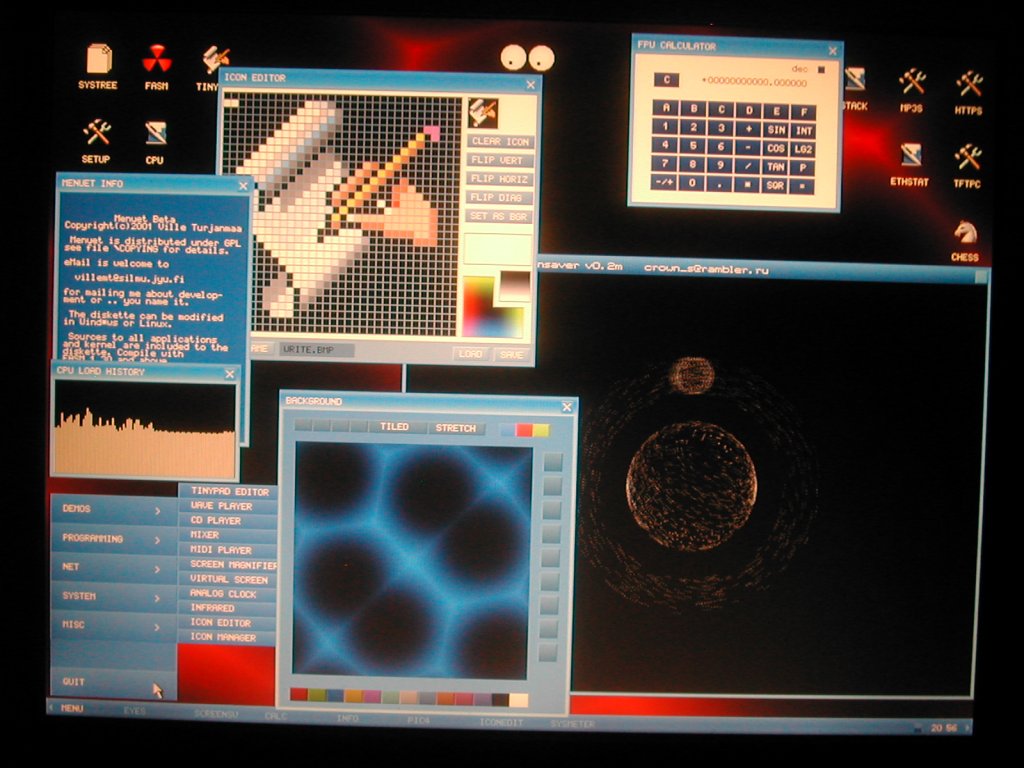Launch the FASM assembler icon
Screen dimensions: 1024x768
pos(156,60)
